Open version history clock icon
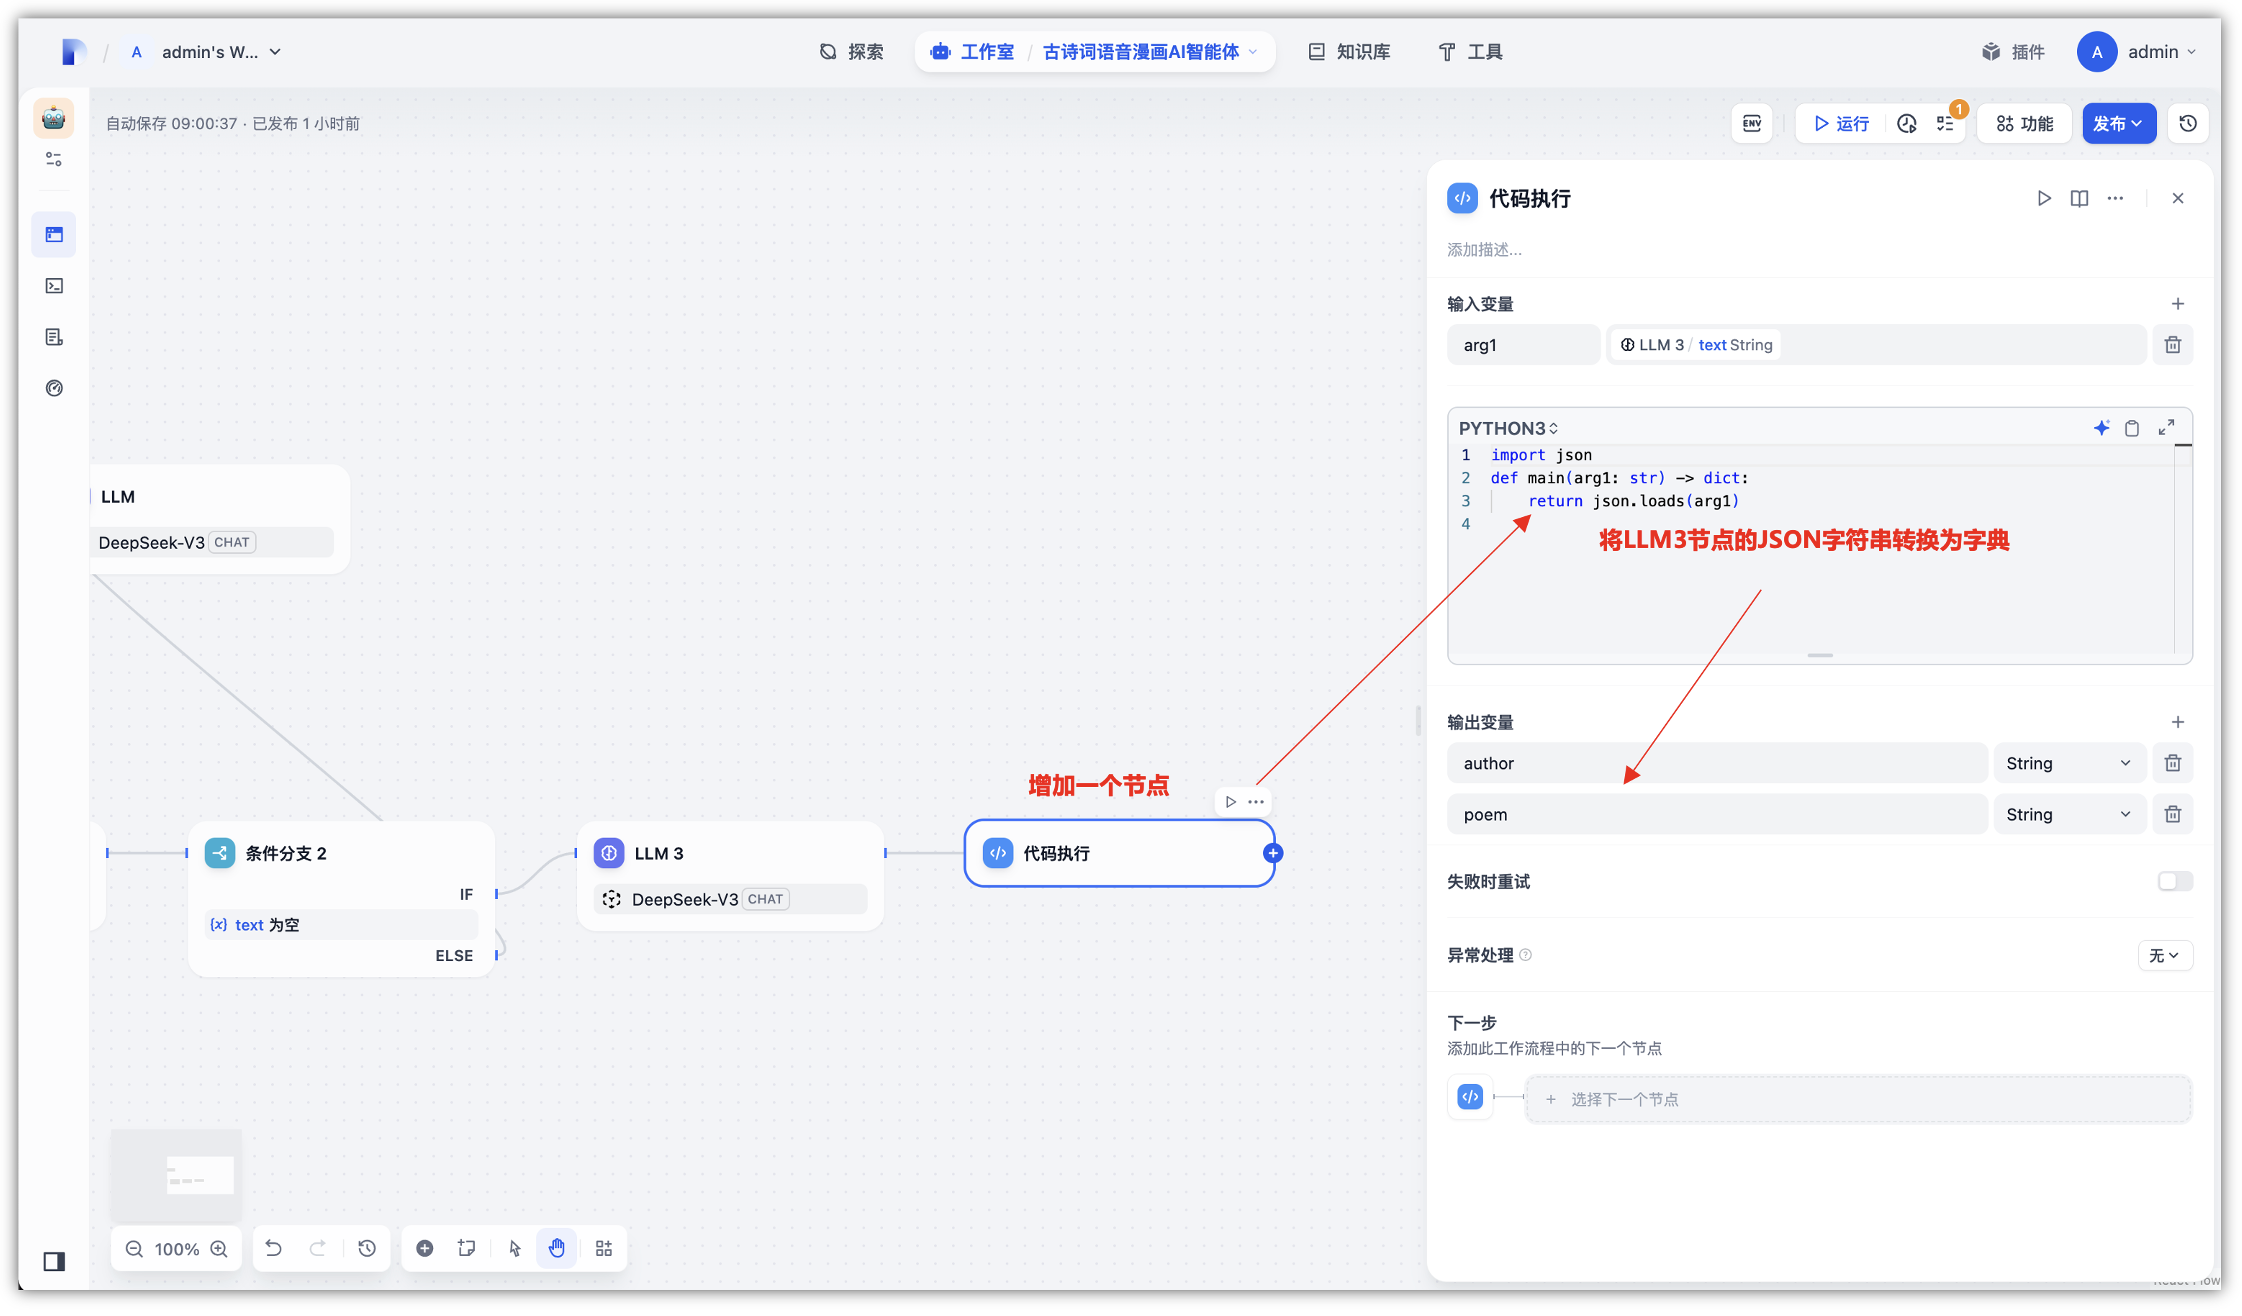This screenshot has height=1316, width=2242. tap(2188, 123)
